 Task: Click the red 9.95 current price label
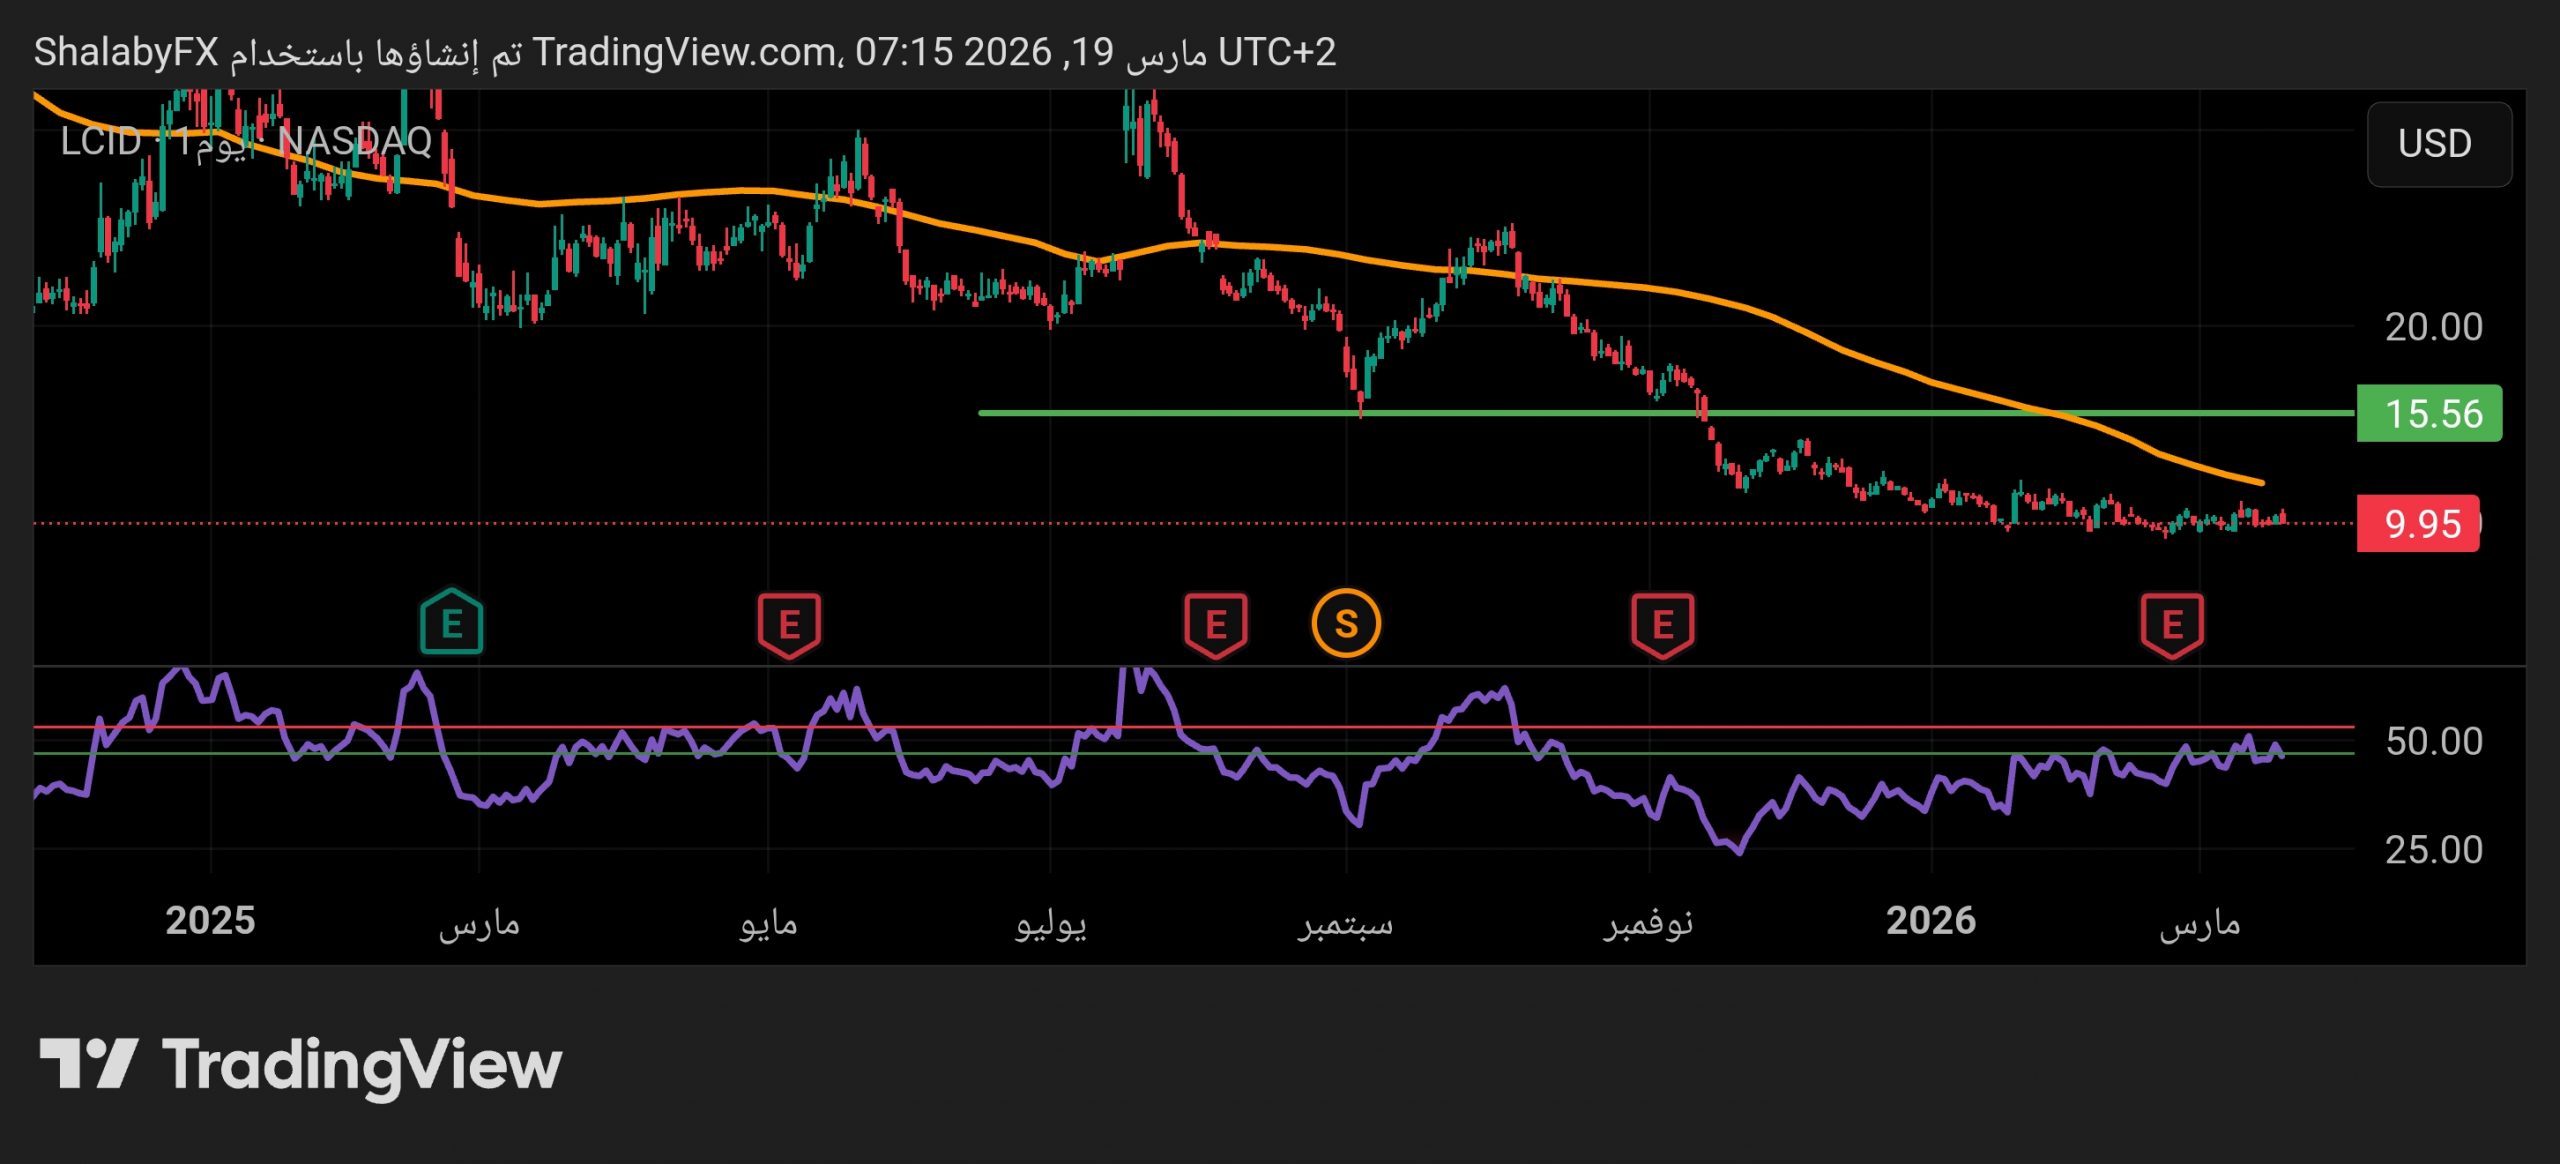pos(2418,523)
